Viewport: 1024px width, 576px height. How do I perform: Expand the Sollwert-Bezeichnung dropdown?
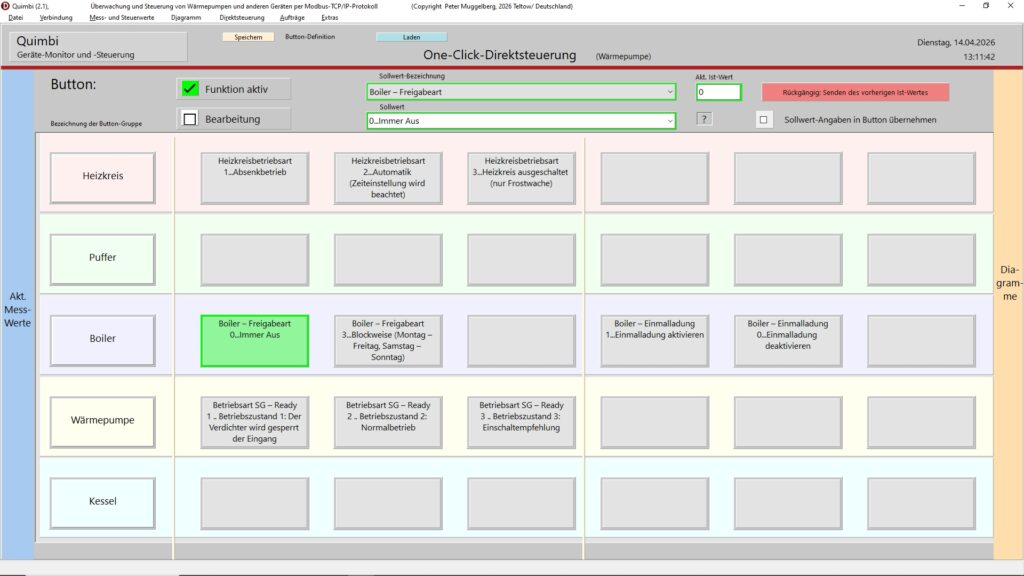(669, 92)
